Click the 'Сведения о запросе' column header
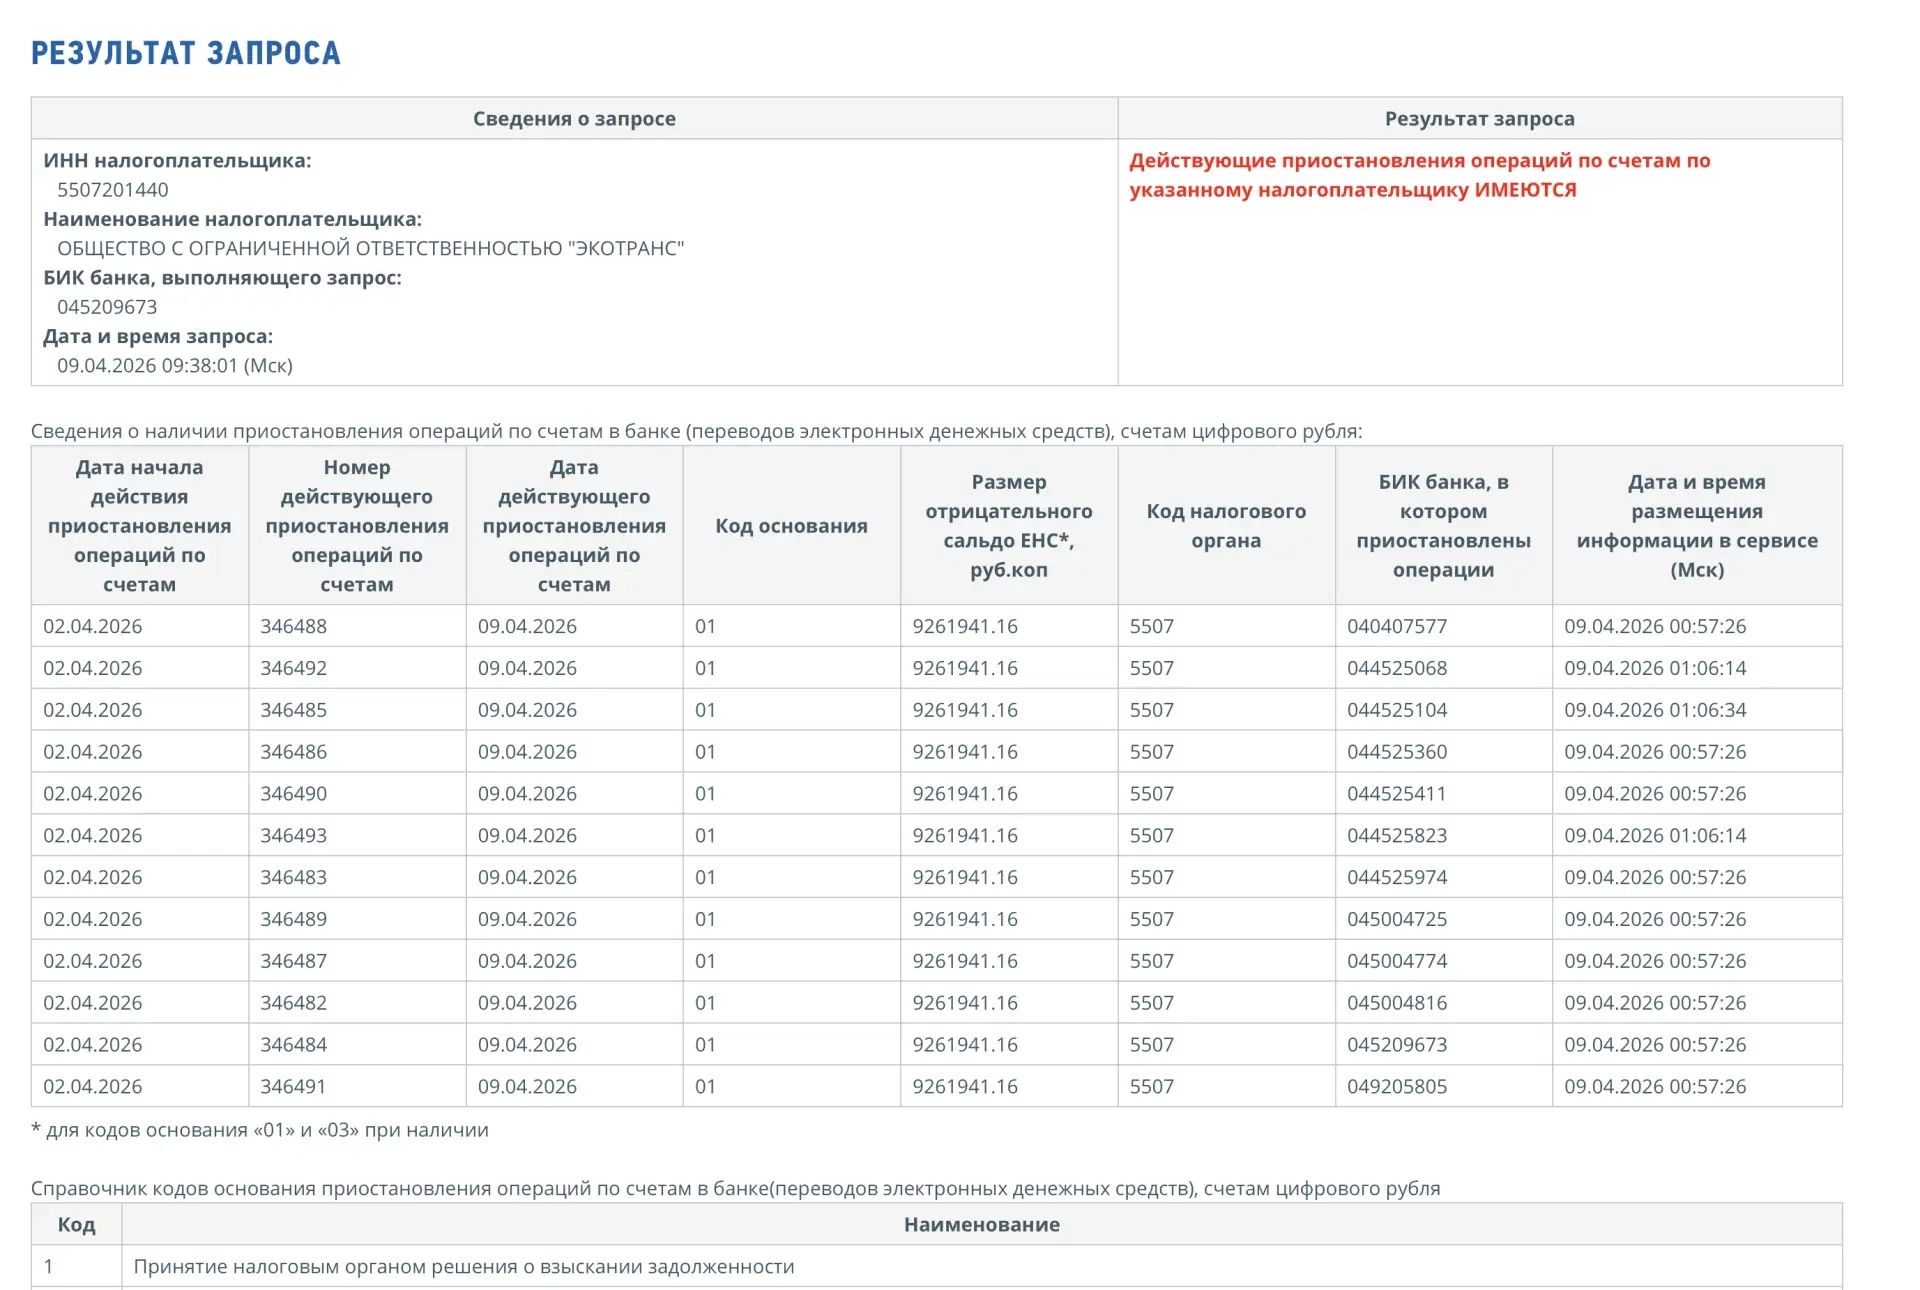The height and width of the screenshot is (1290, 1920). (x=574, y=119)
